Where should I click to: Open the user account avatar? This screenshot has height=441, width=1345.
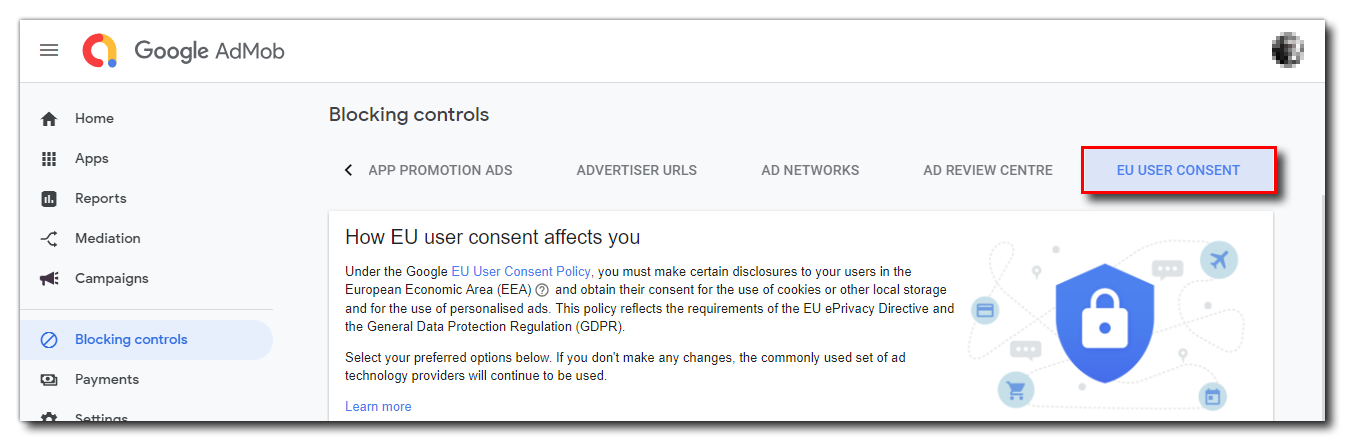[x=1287, y=50]
